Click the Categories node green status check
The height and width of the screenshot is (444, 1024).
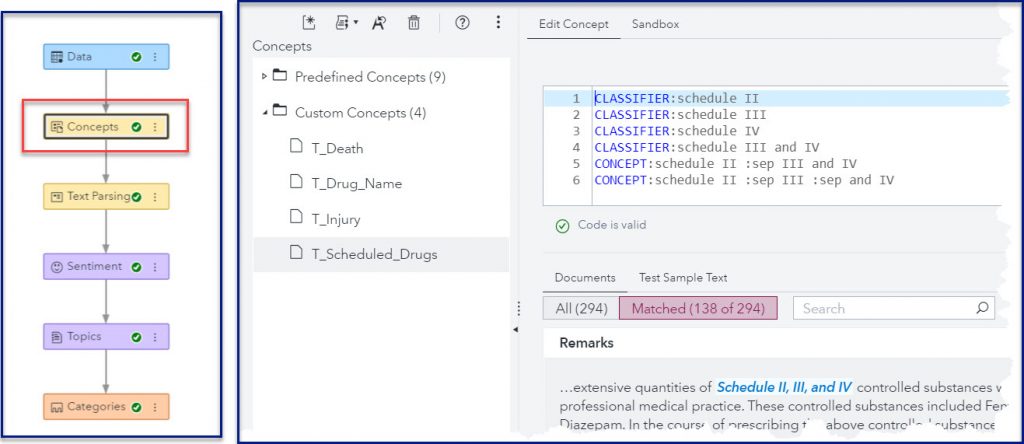(136, 407)
